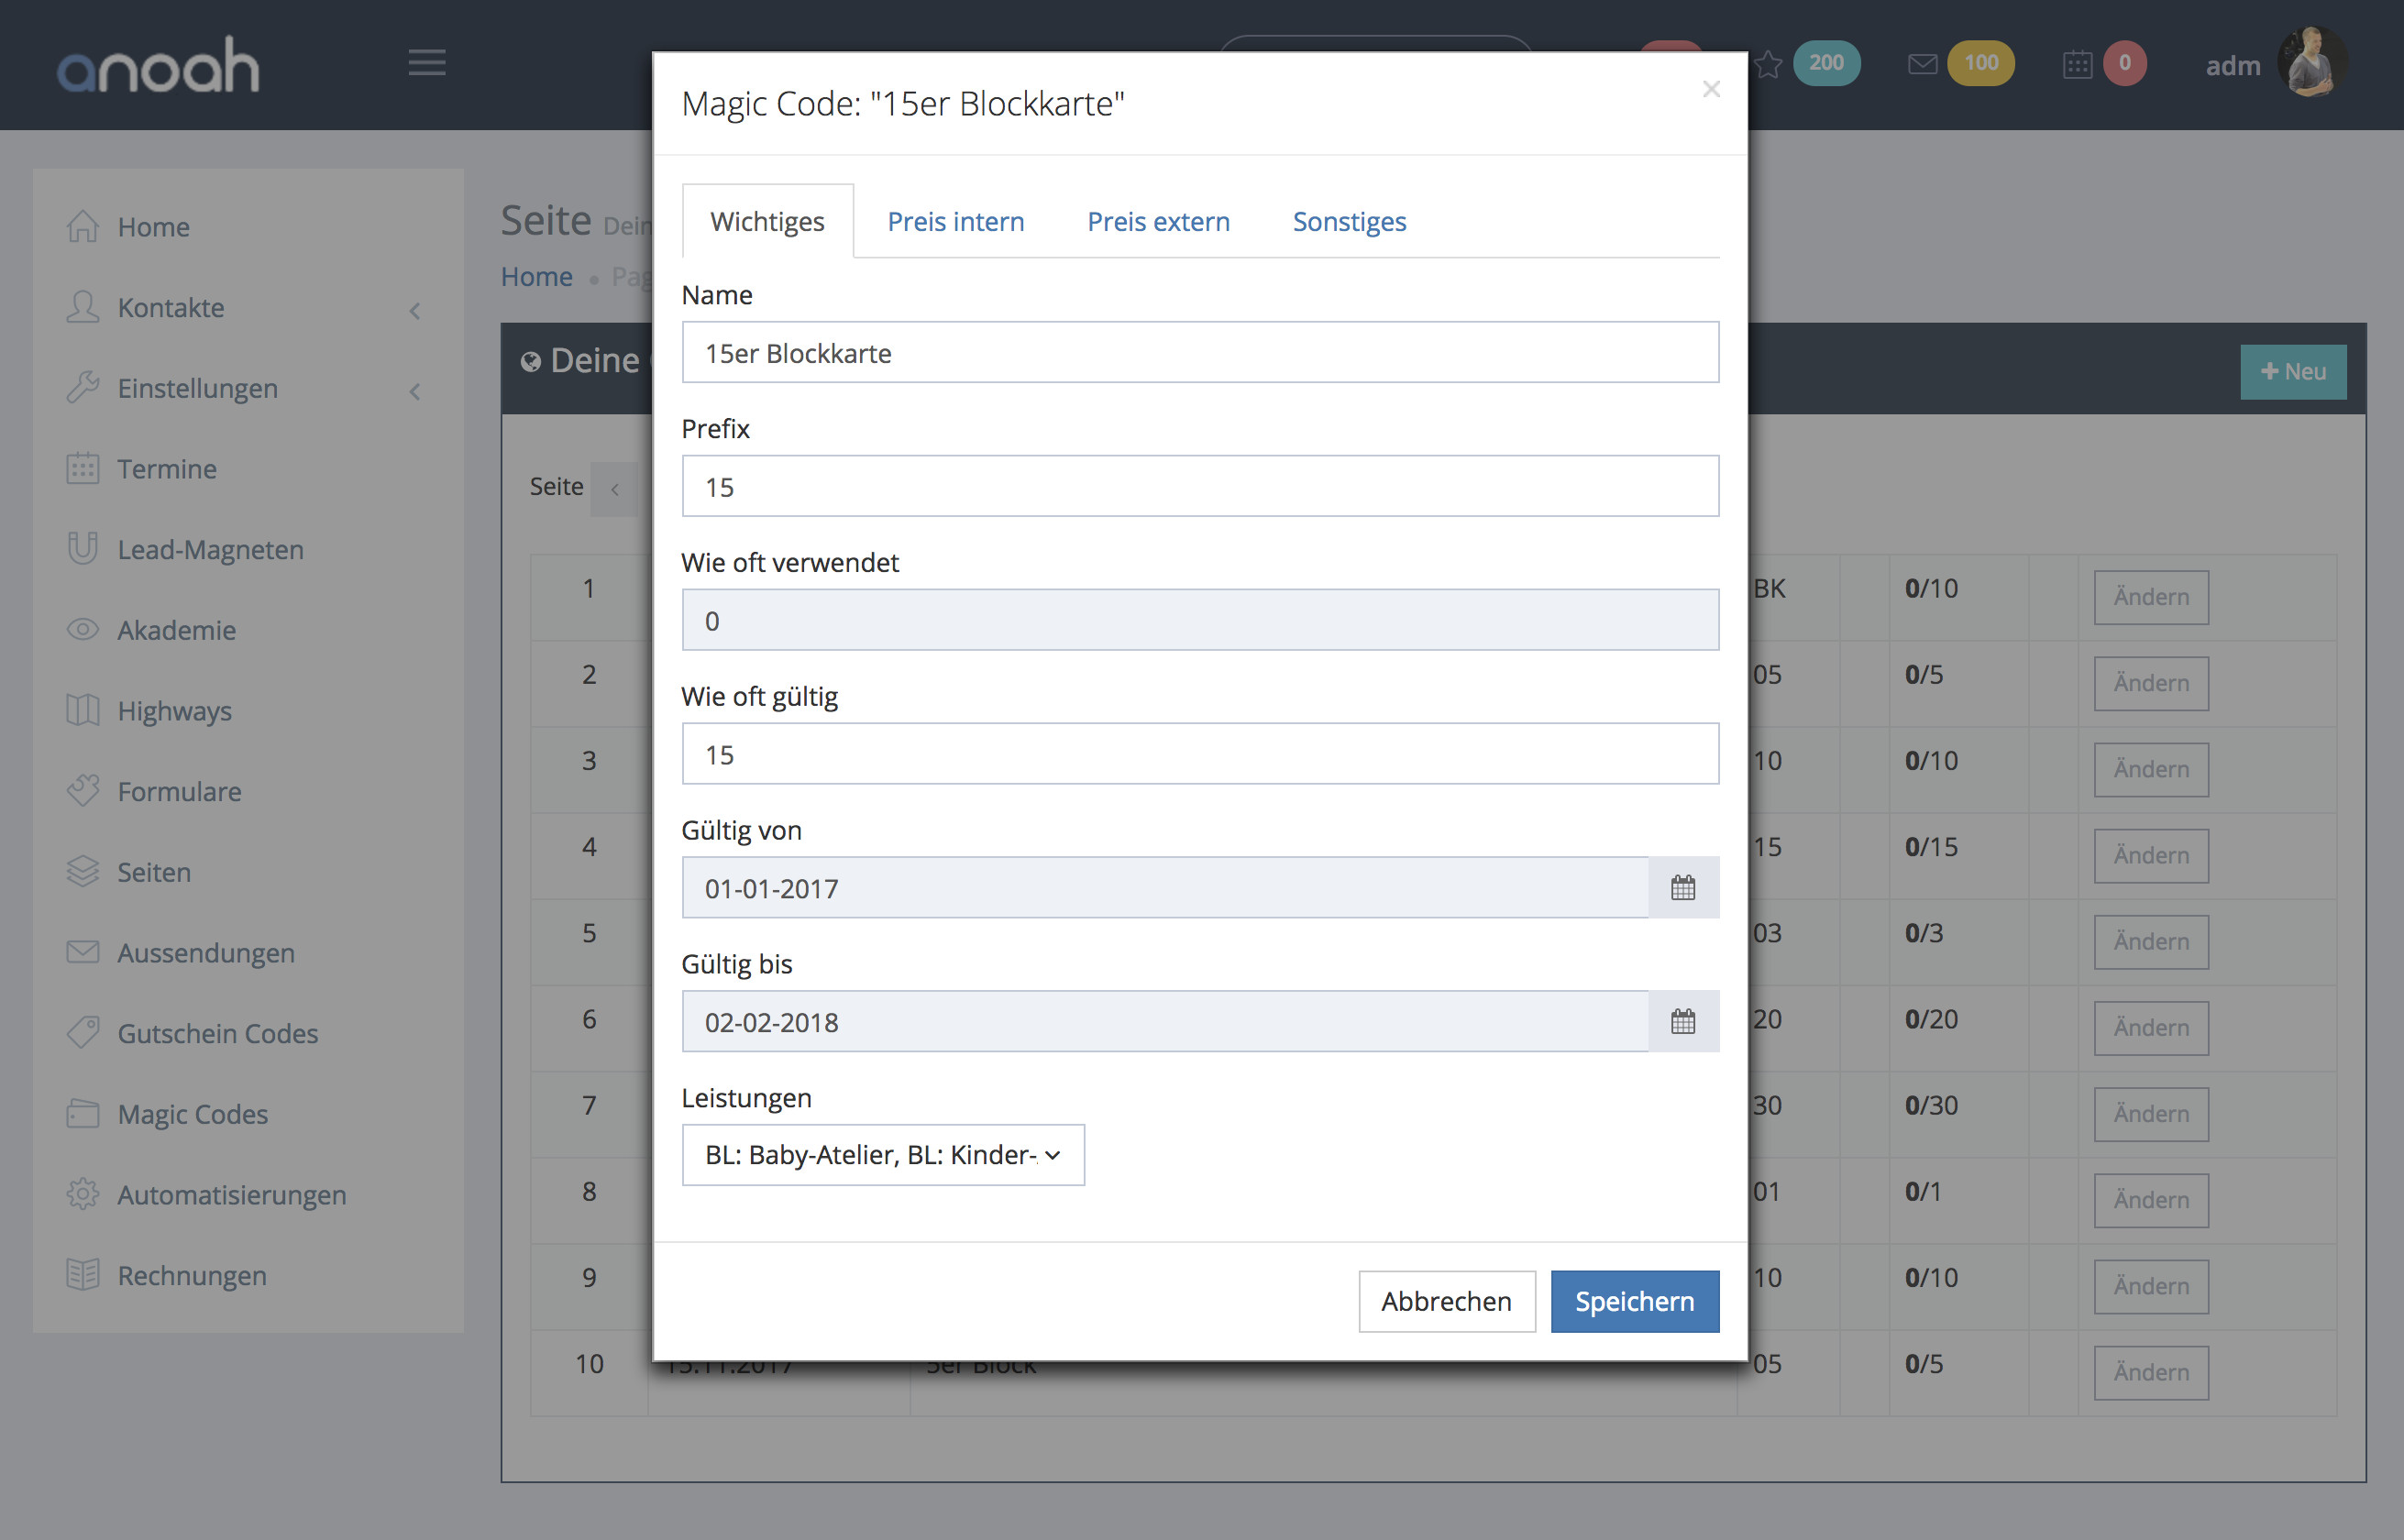2404x1540 pixels.
Task: Click into the Prefix input field
Action: (1199, 487)
